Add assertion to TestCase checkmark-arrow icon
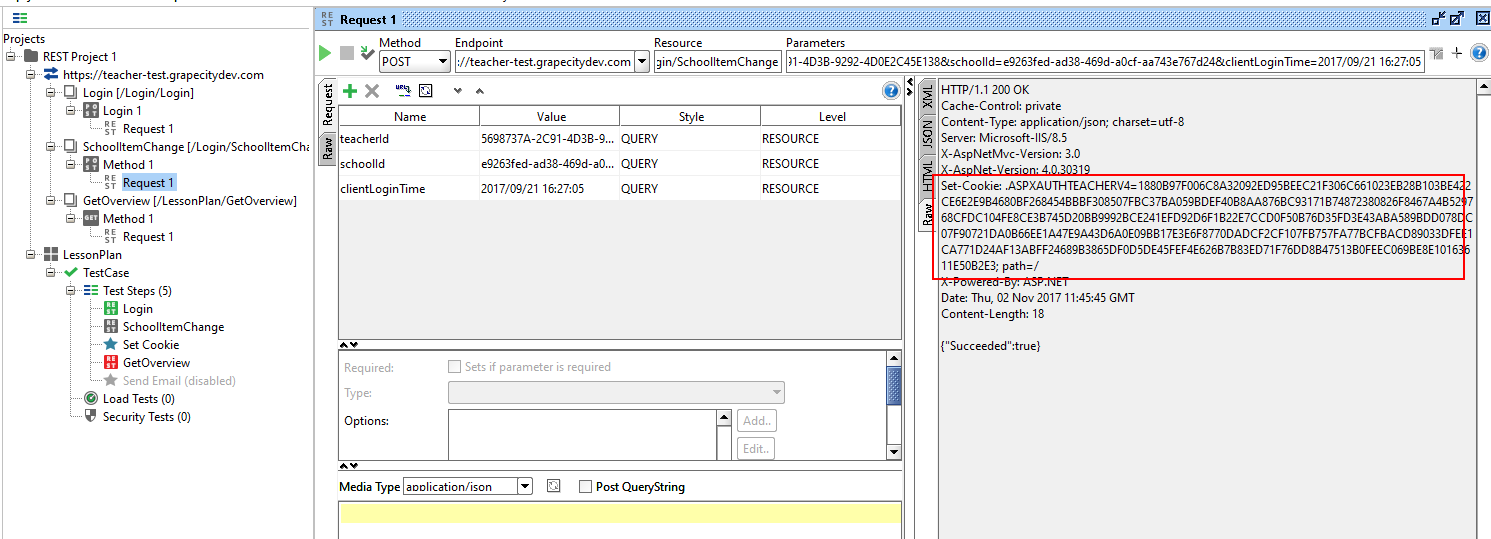Screen dimensions: 1491x539 coord(367,53)
